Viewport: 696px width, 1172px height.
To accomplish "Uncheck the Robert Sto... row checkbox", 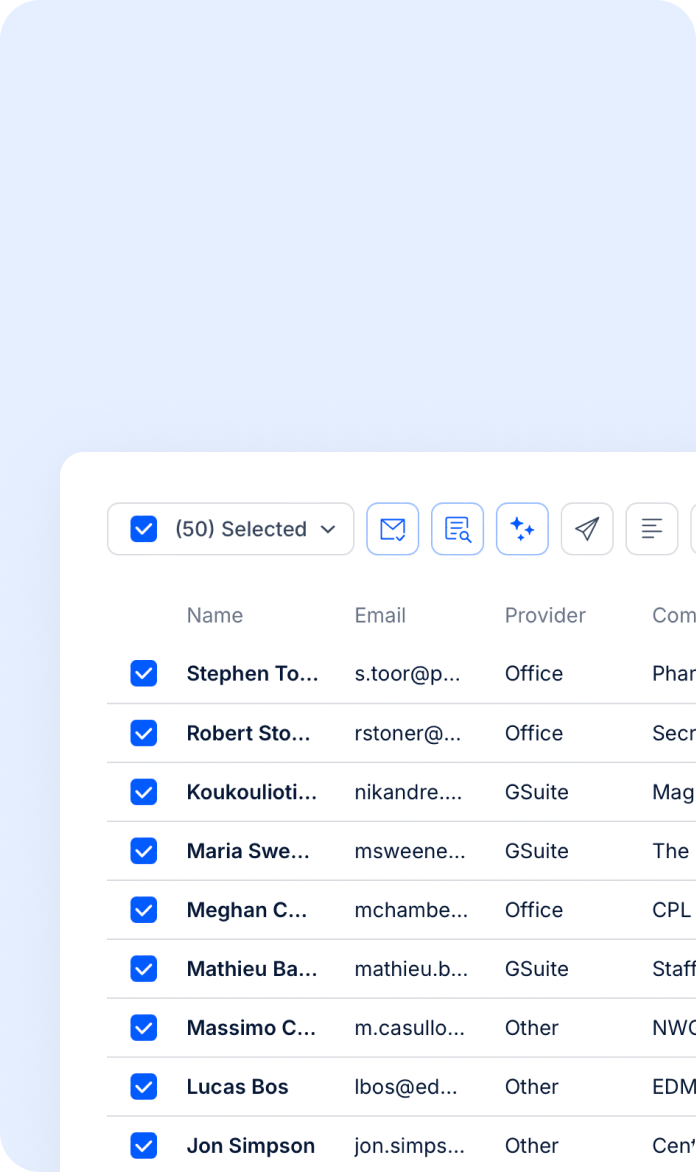I will 144,732.
